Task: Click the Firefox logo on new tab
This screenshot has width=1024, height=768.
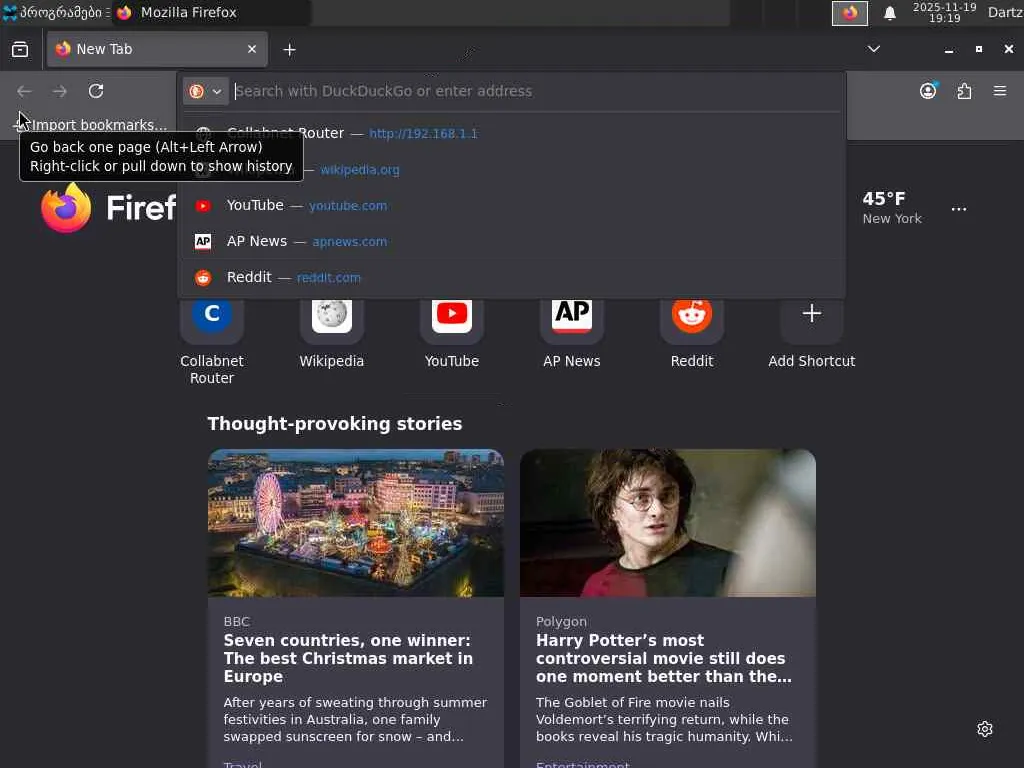Action: [66, 208]
